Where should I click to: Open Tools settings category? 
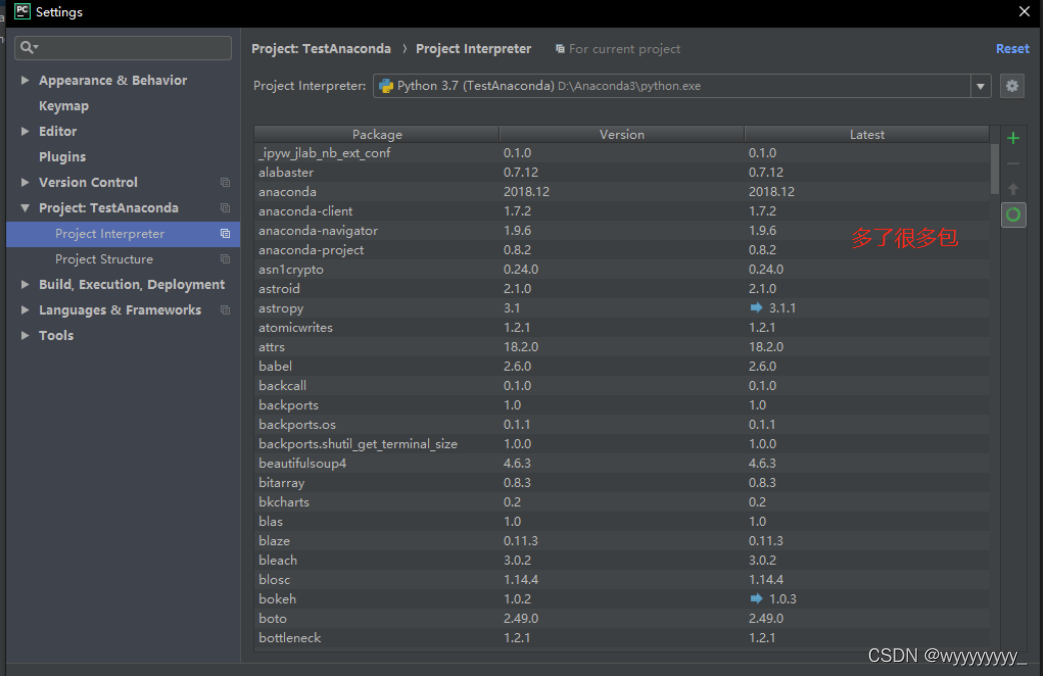57,335
